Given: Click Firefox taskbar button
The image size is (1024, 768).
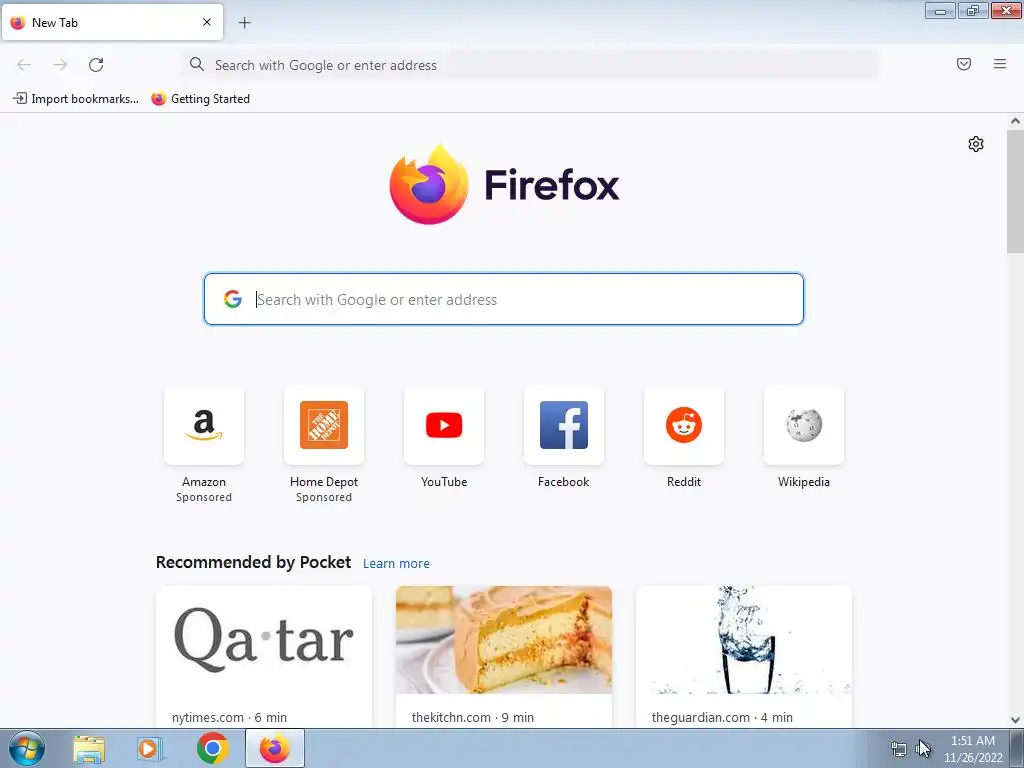Looking at the screenshot, I should (275, 748).
